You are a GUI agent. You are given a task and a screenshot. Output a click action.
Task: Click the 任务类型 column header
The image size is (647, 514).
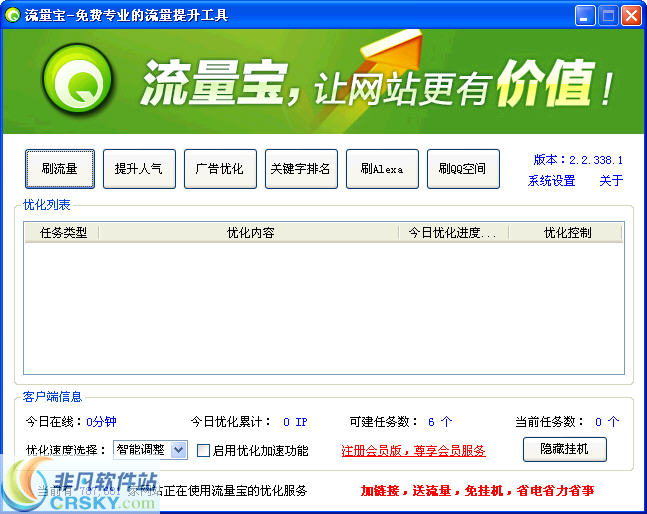[62, 233]
